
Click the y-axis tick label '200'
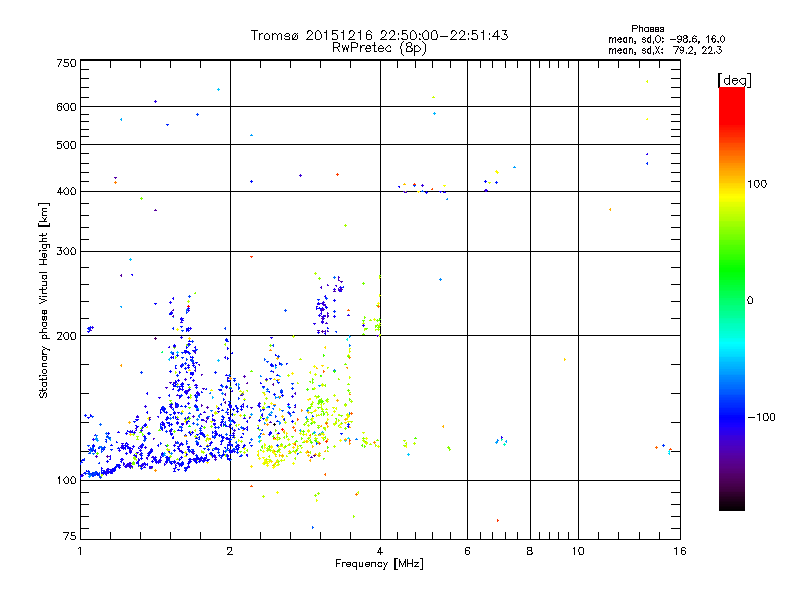click(x=66, y=336)
